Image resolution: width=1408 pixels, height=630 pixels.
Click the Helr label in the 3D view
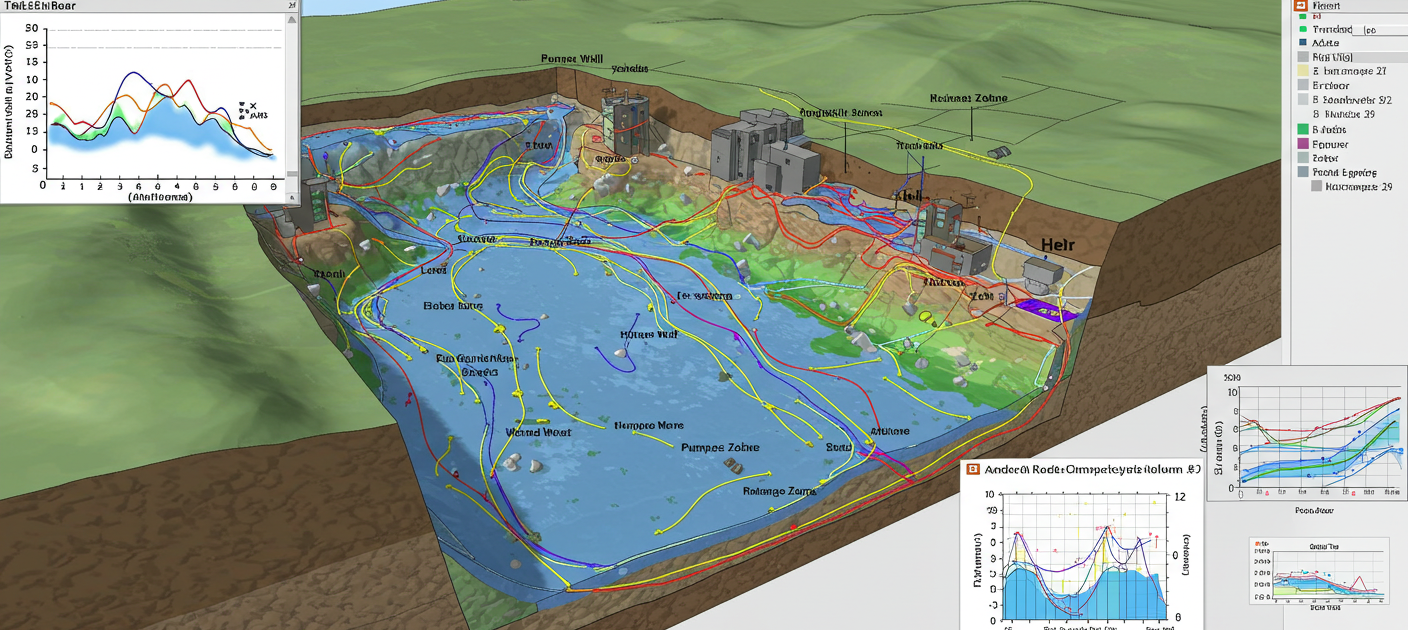click(x=1057, y=245)
